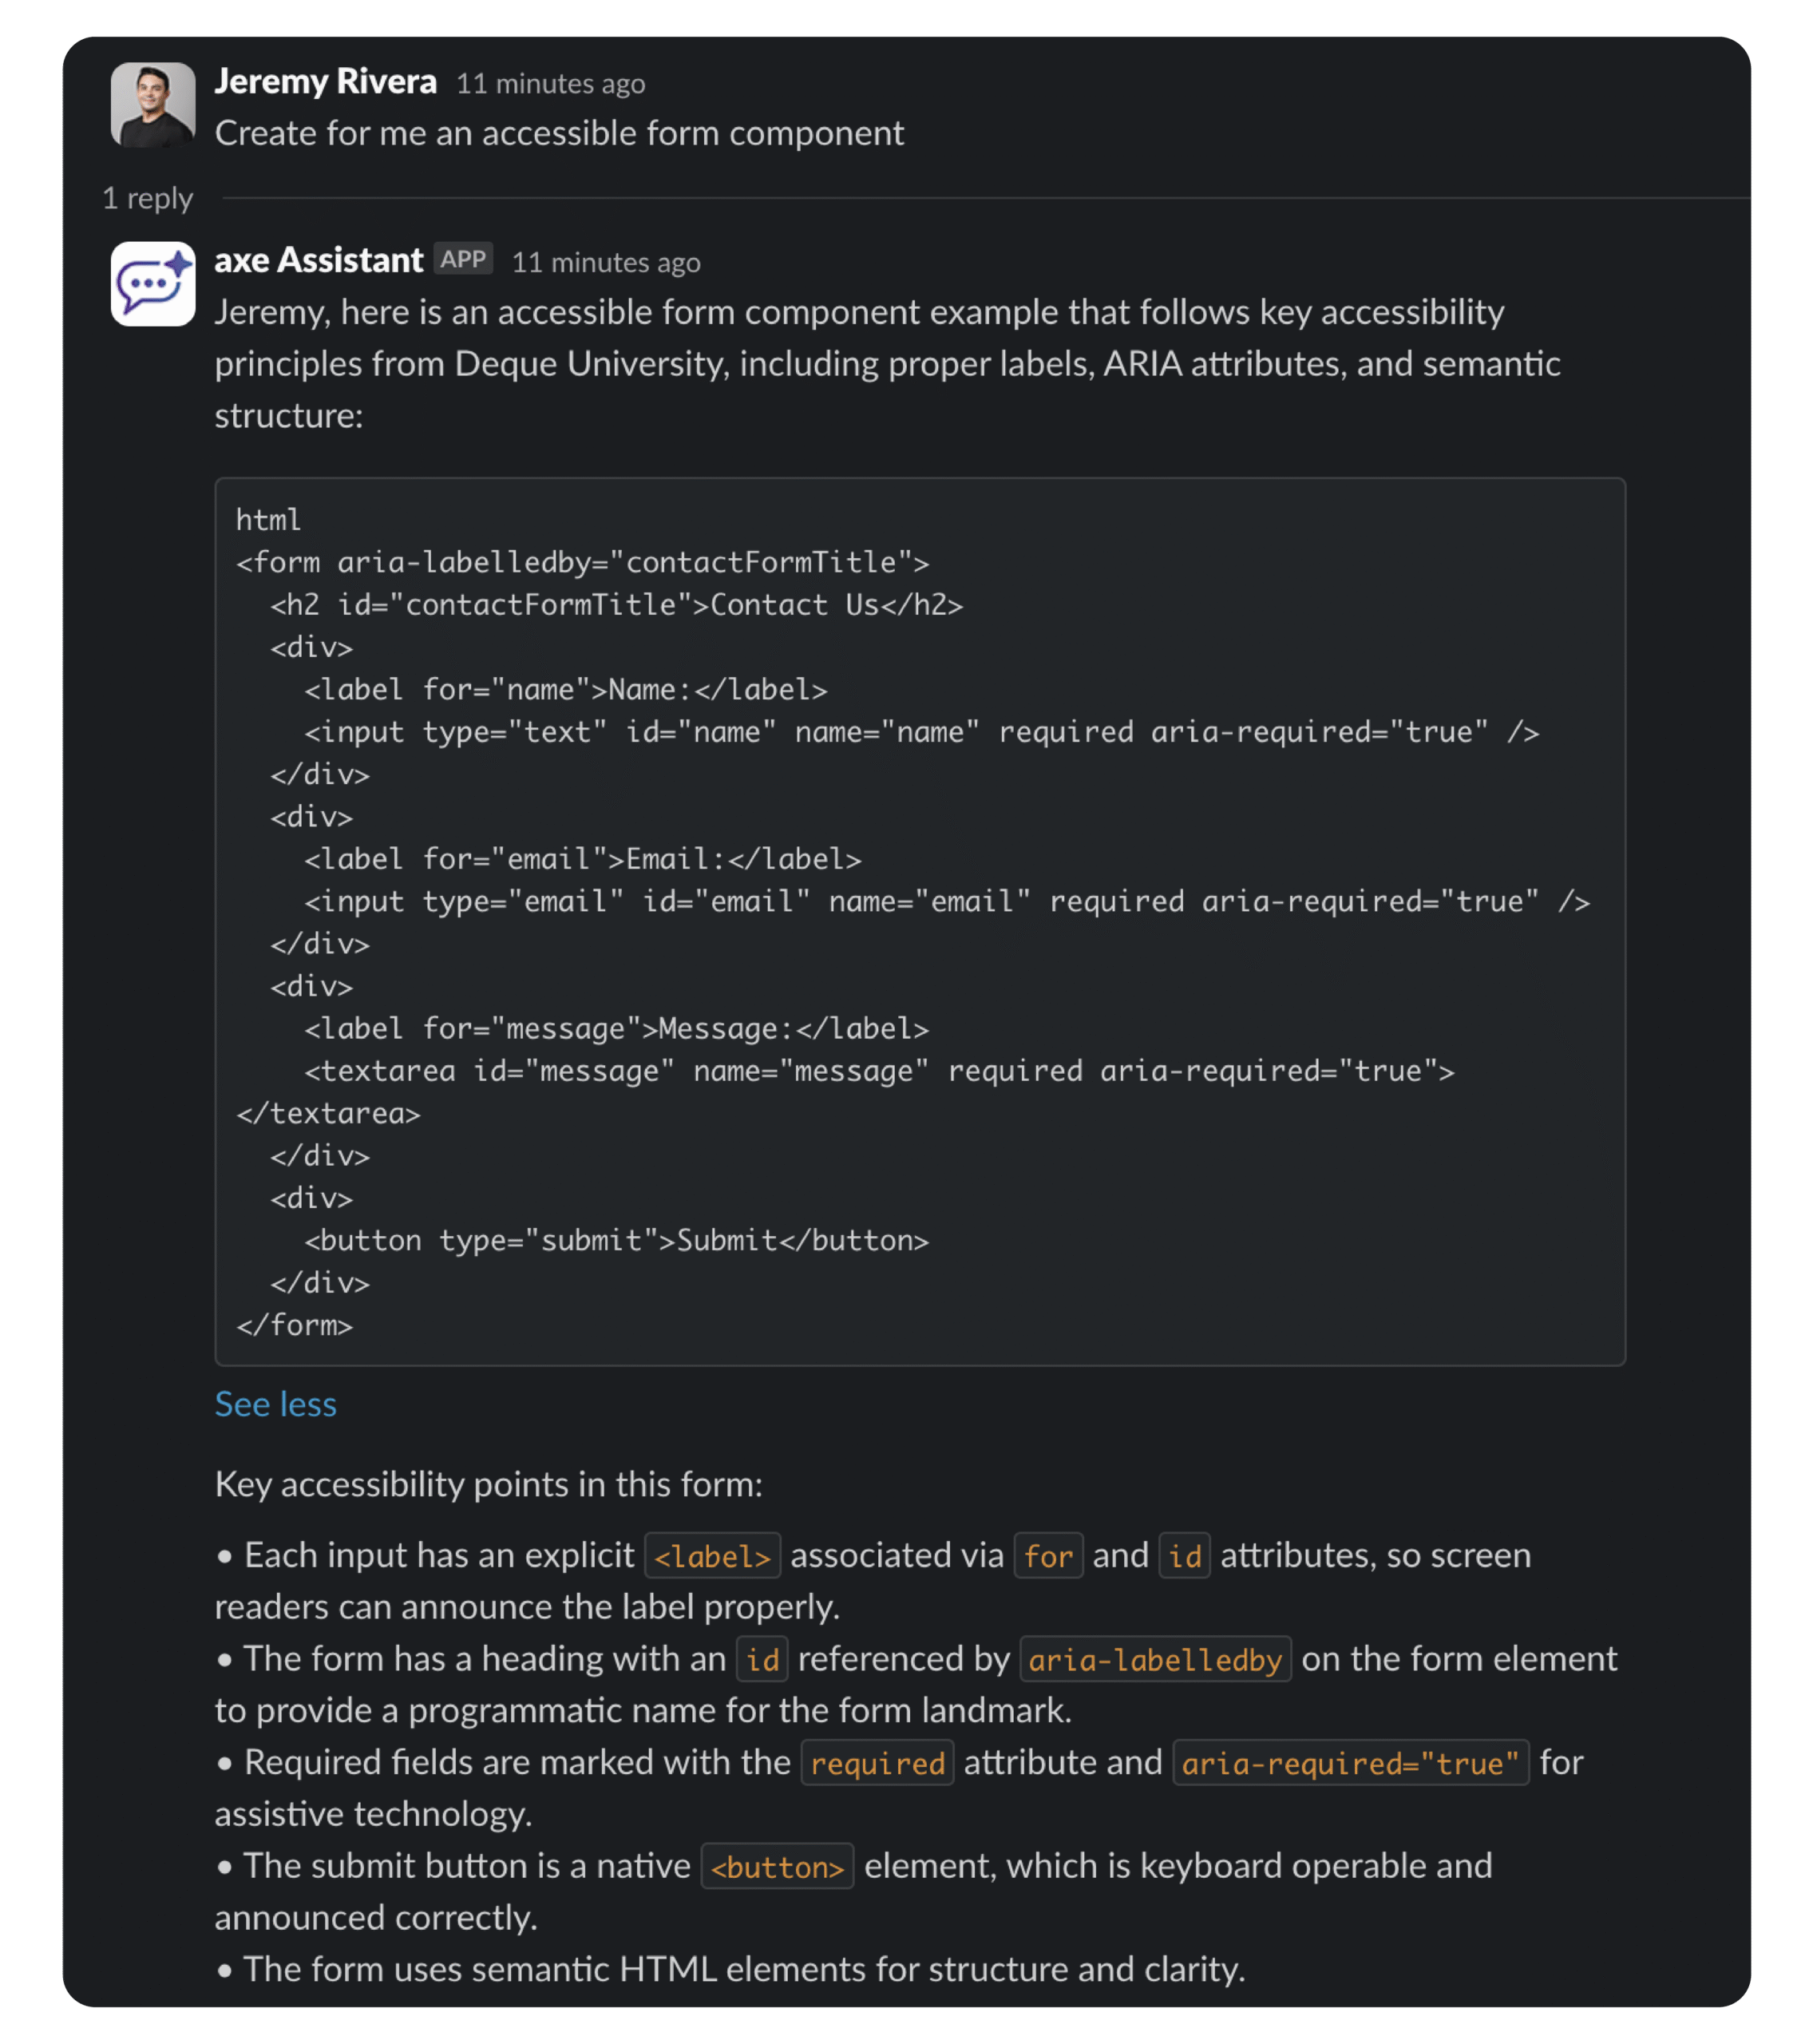
Task: Click timestamp on the axe Assistant reply
Action: [606, 262]
